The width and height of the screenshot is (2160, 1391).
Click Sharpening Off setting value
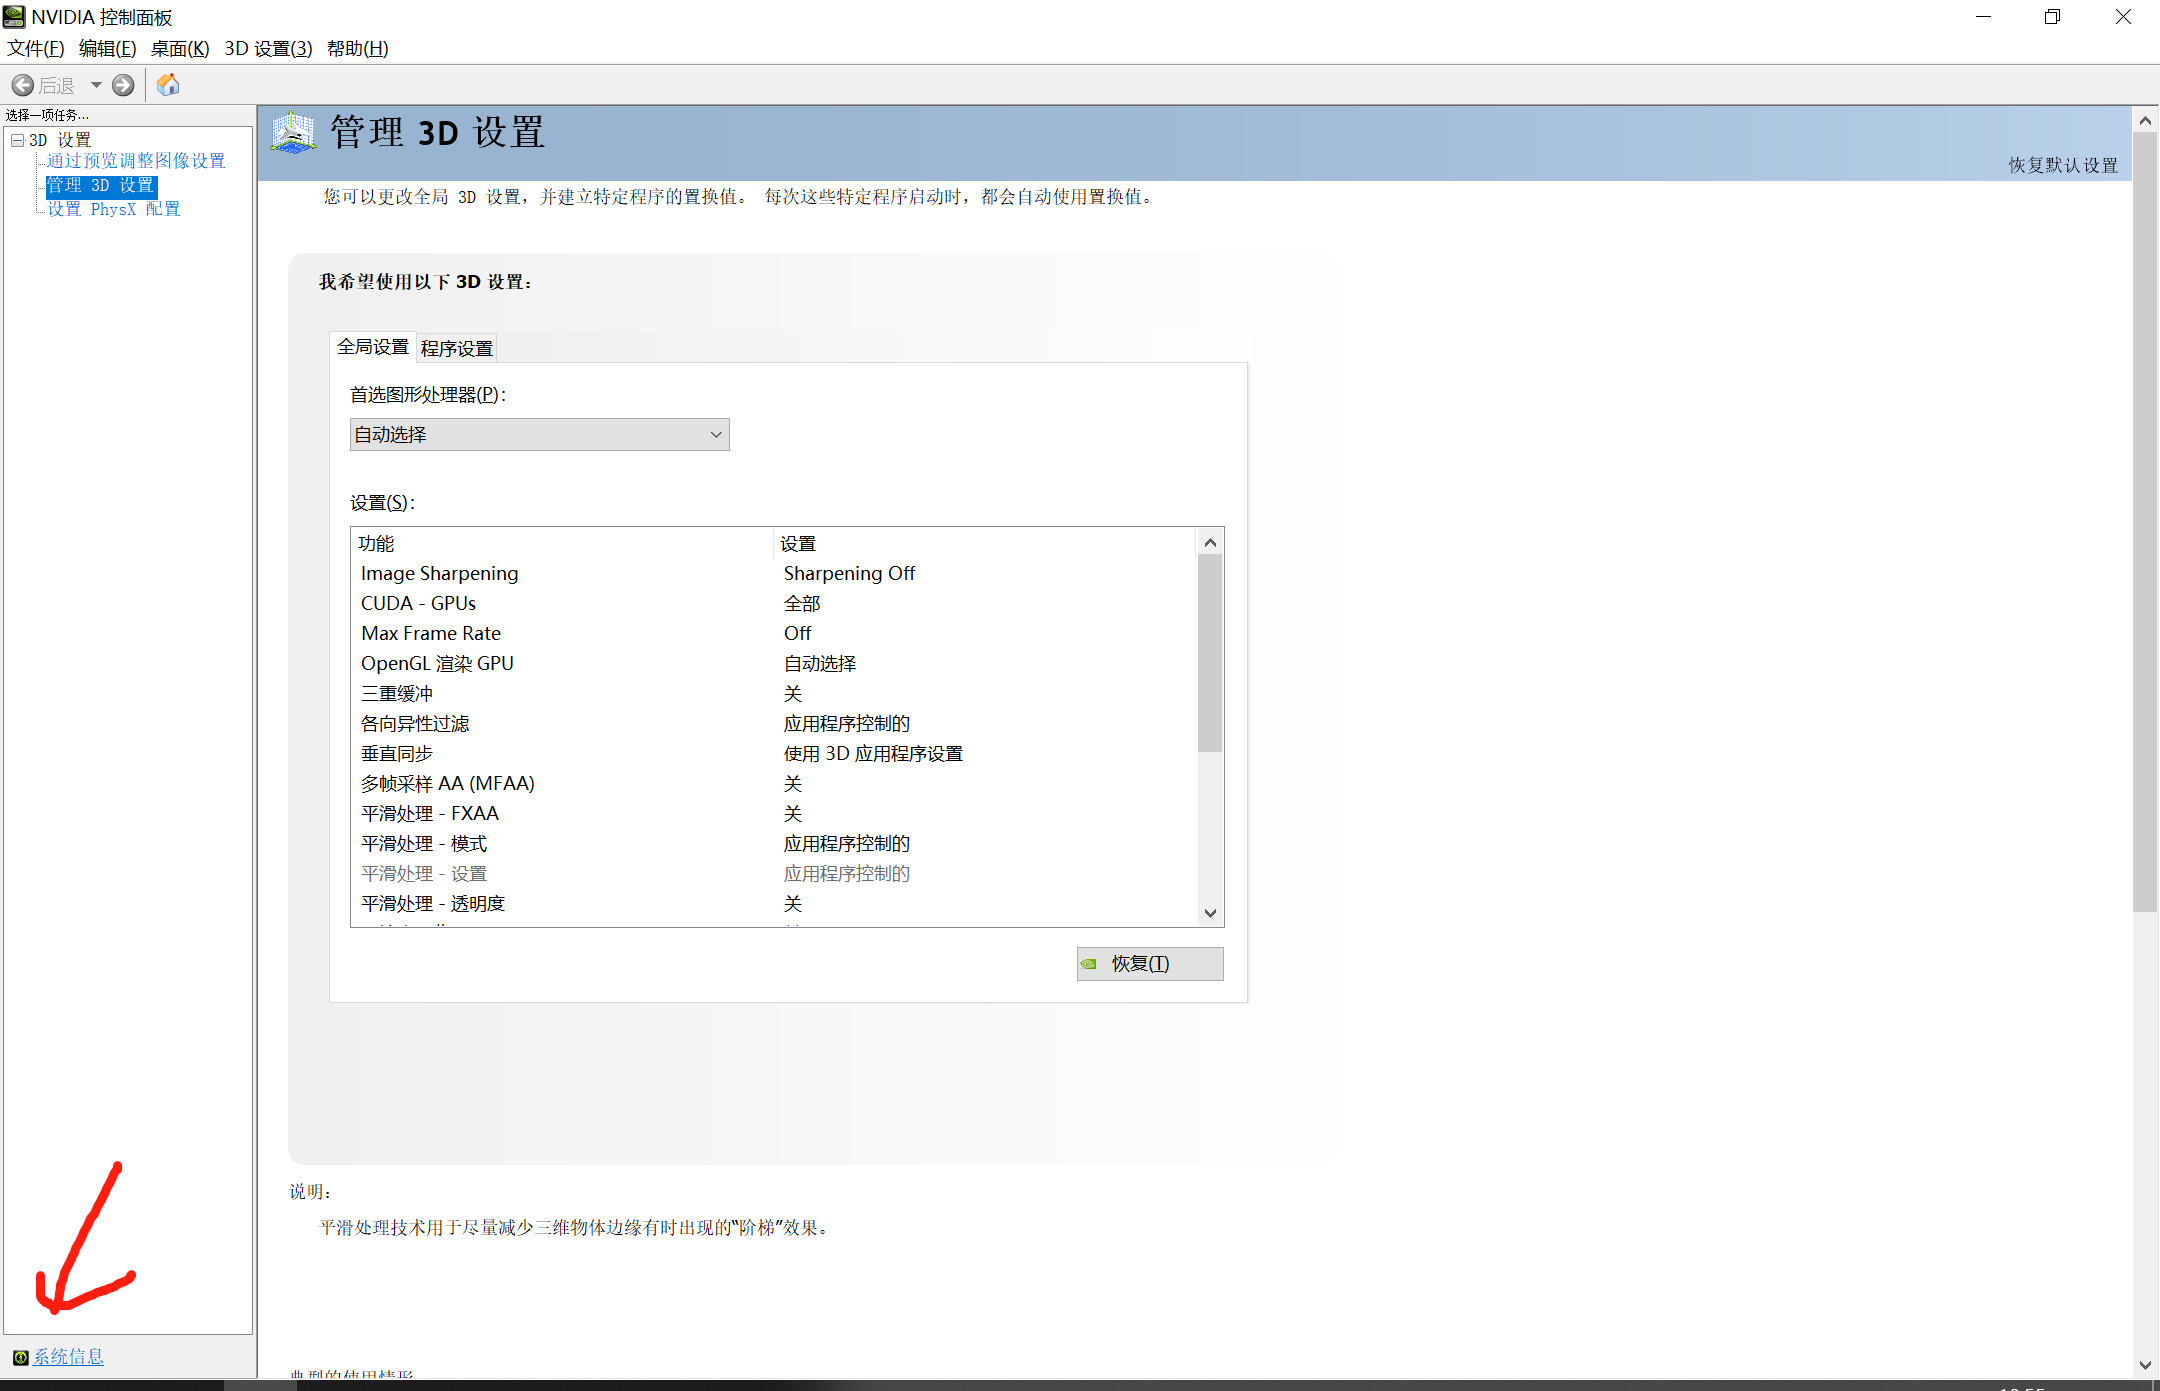[x=849, y=573]
